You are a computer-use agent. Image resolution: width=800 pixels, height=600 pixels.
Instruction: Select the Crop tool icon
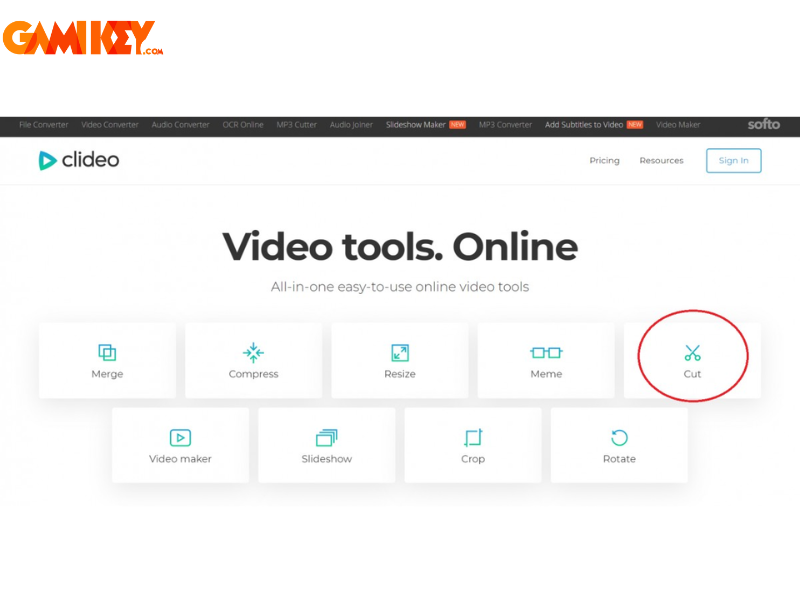tap(473, 438)
